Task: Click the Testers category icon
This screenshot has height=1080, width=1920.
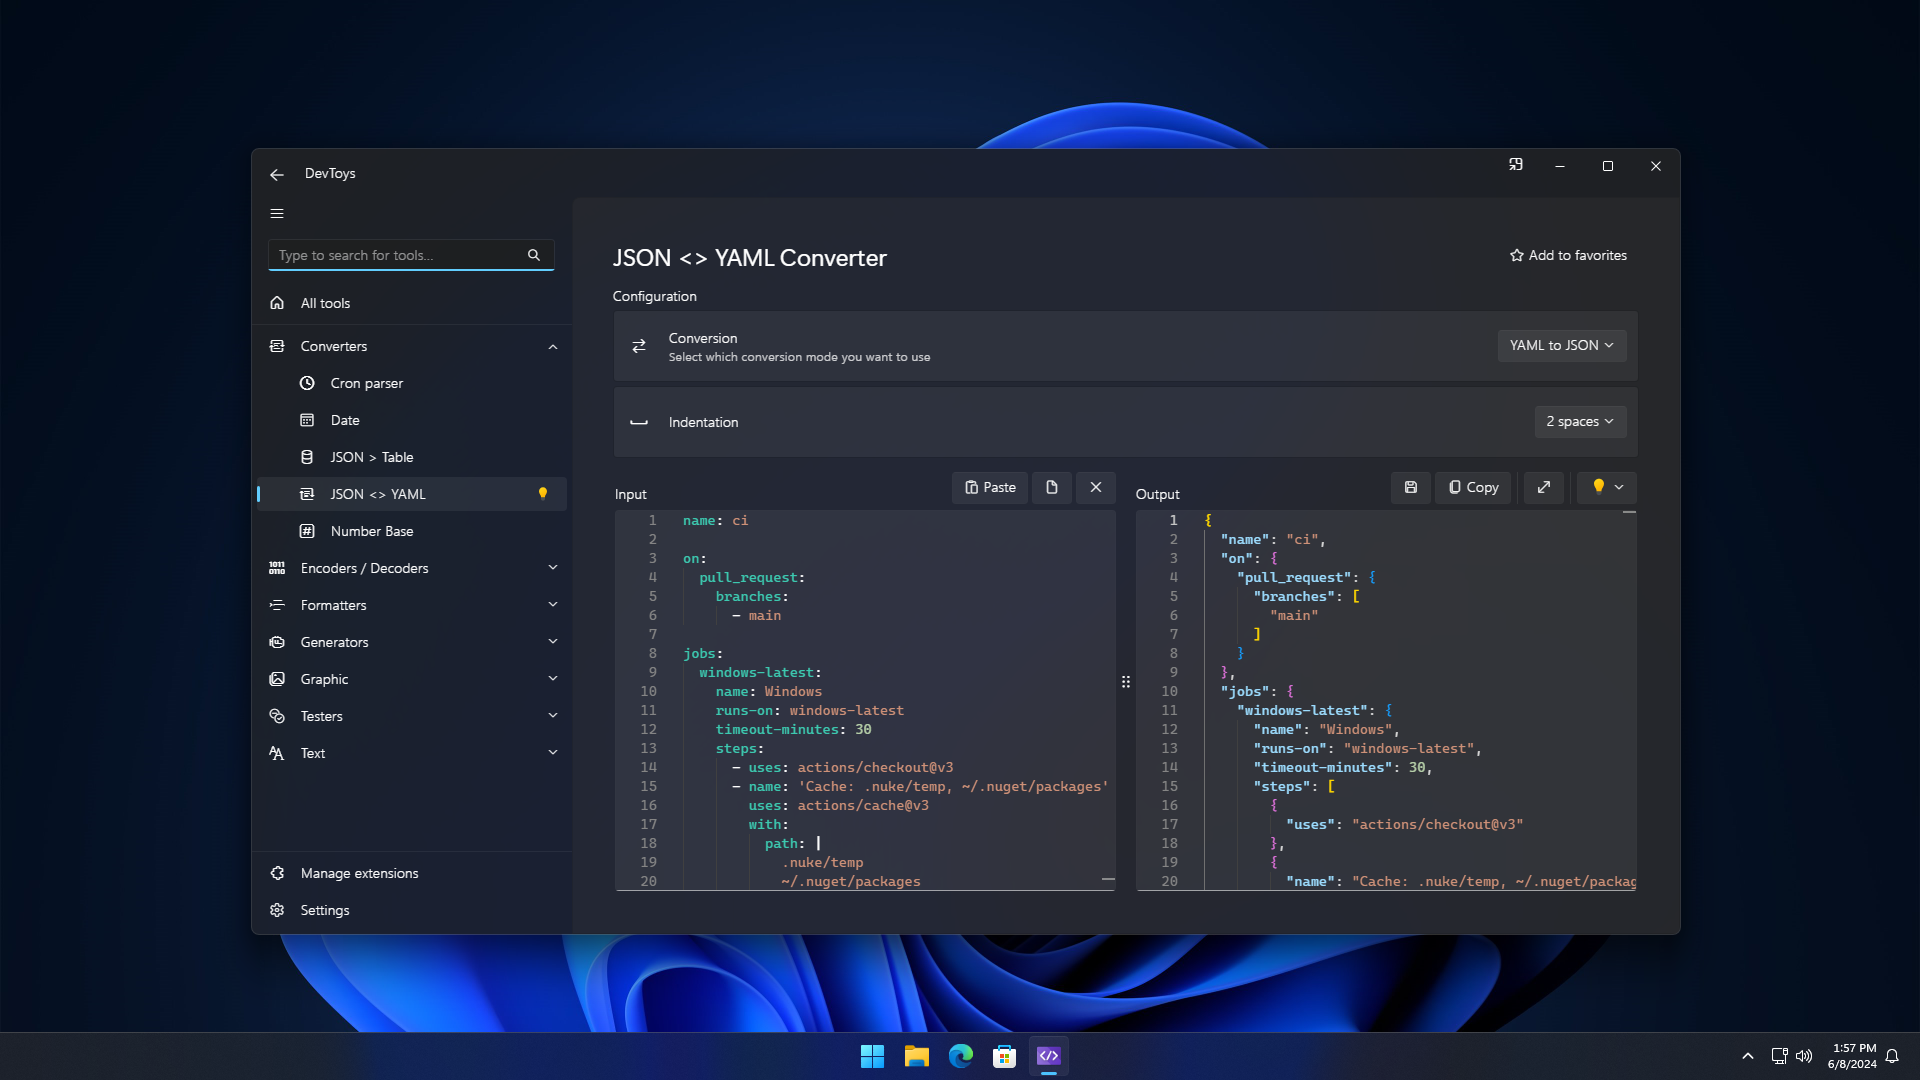Action: (x=277, y=716)
